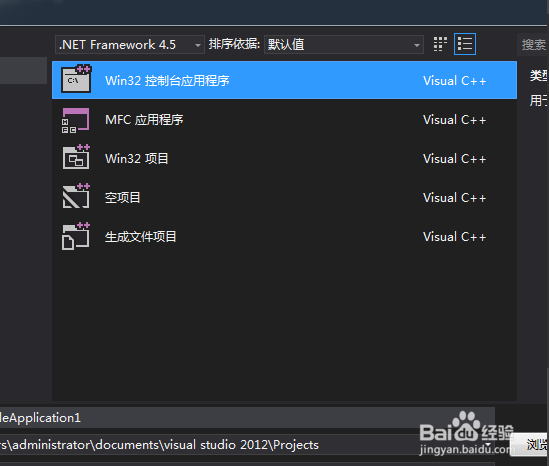Click Visual C++ label in MFC row
The image size is (549, 466).
454,120
